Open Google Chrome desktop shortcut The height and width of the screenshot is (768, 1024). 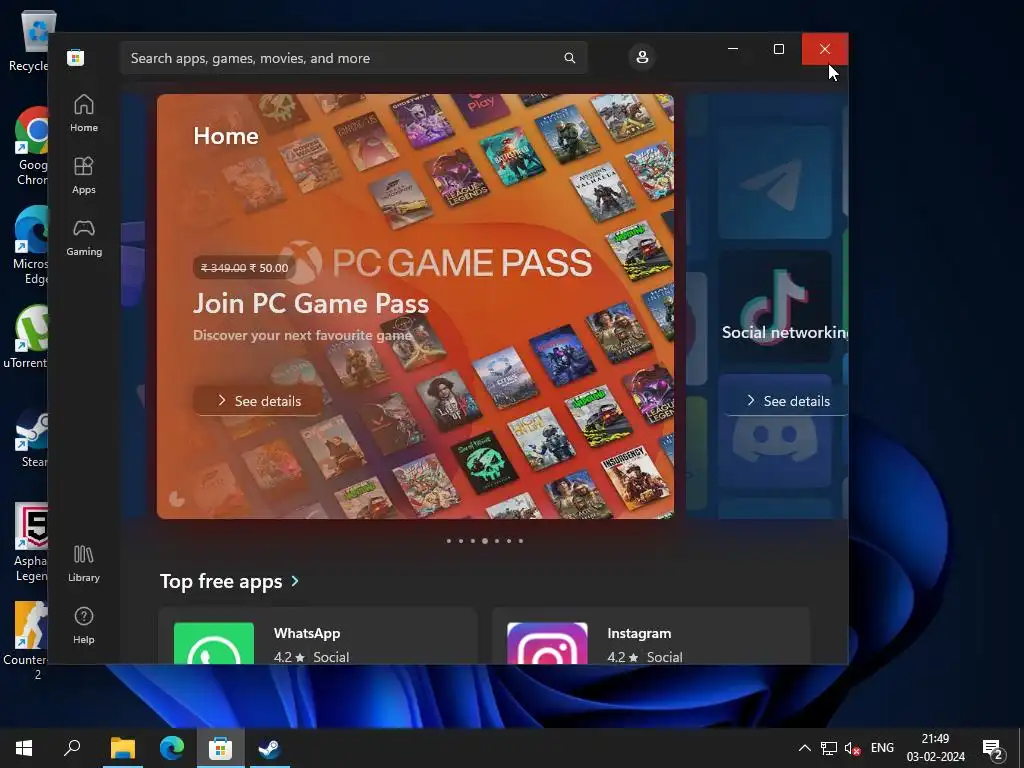pyautogui.click(x=31, y=145)
